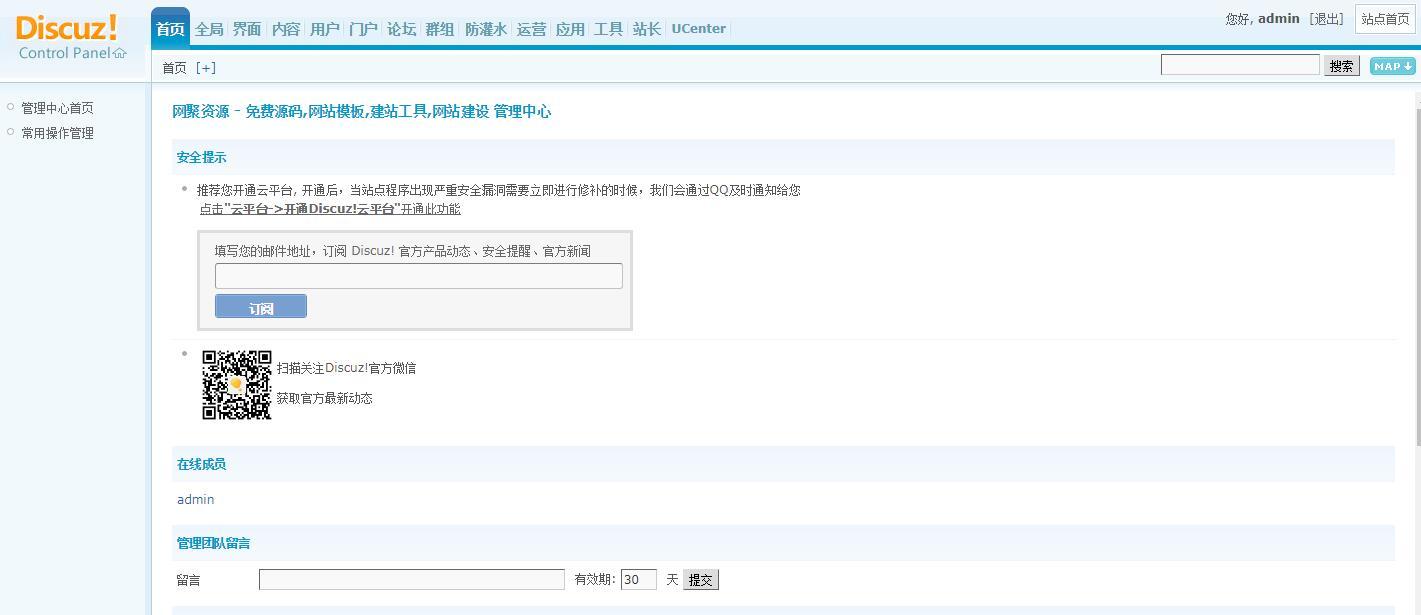
Task: Click the online member admin link
Action: tap(196, 499)
